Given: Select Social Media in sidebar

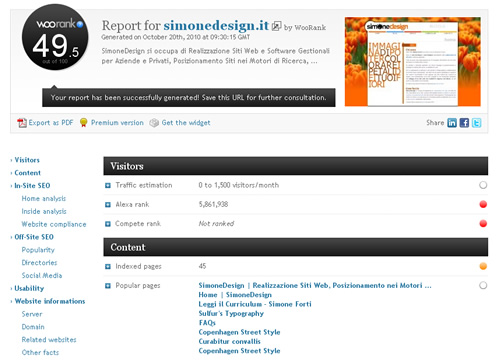Looking at the screenshot, I should click(x=42, y=276).
